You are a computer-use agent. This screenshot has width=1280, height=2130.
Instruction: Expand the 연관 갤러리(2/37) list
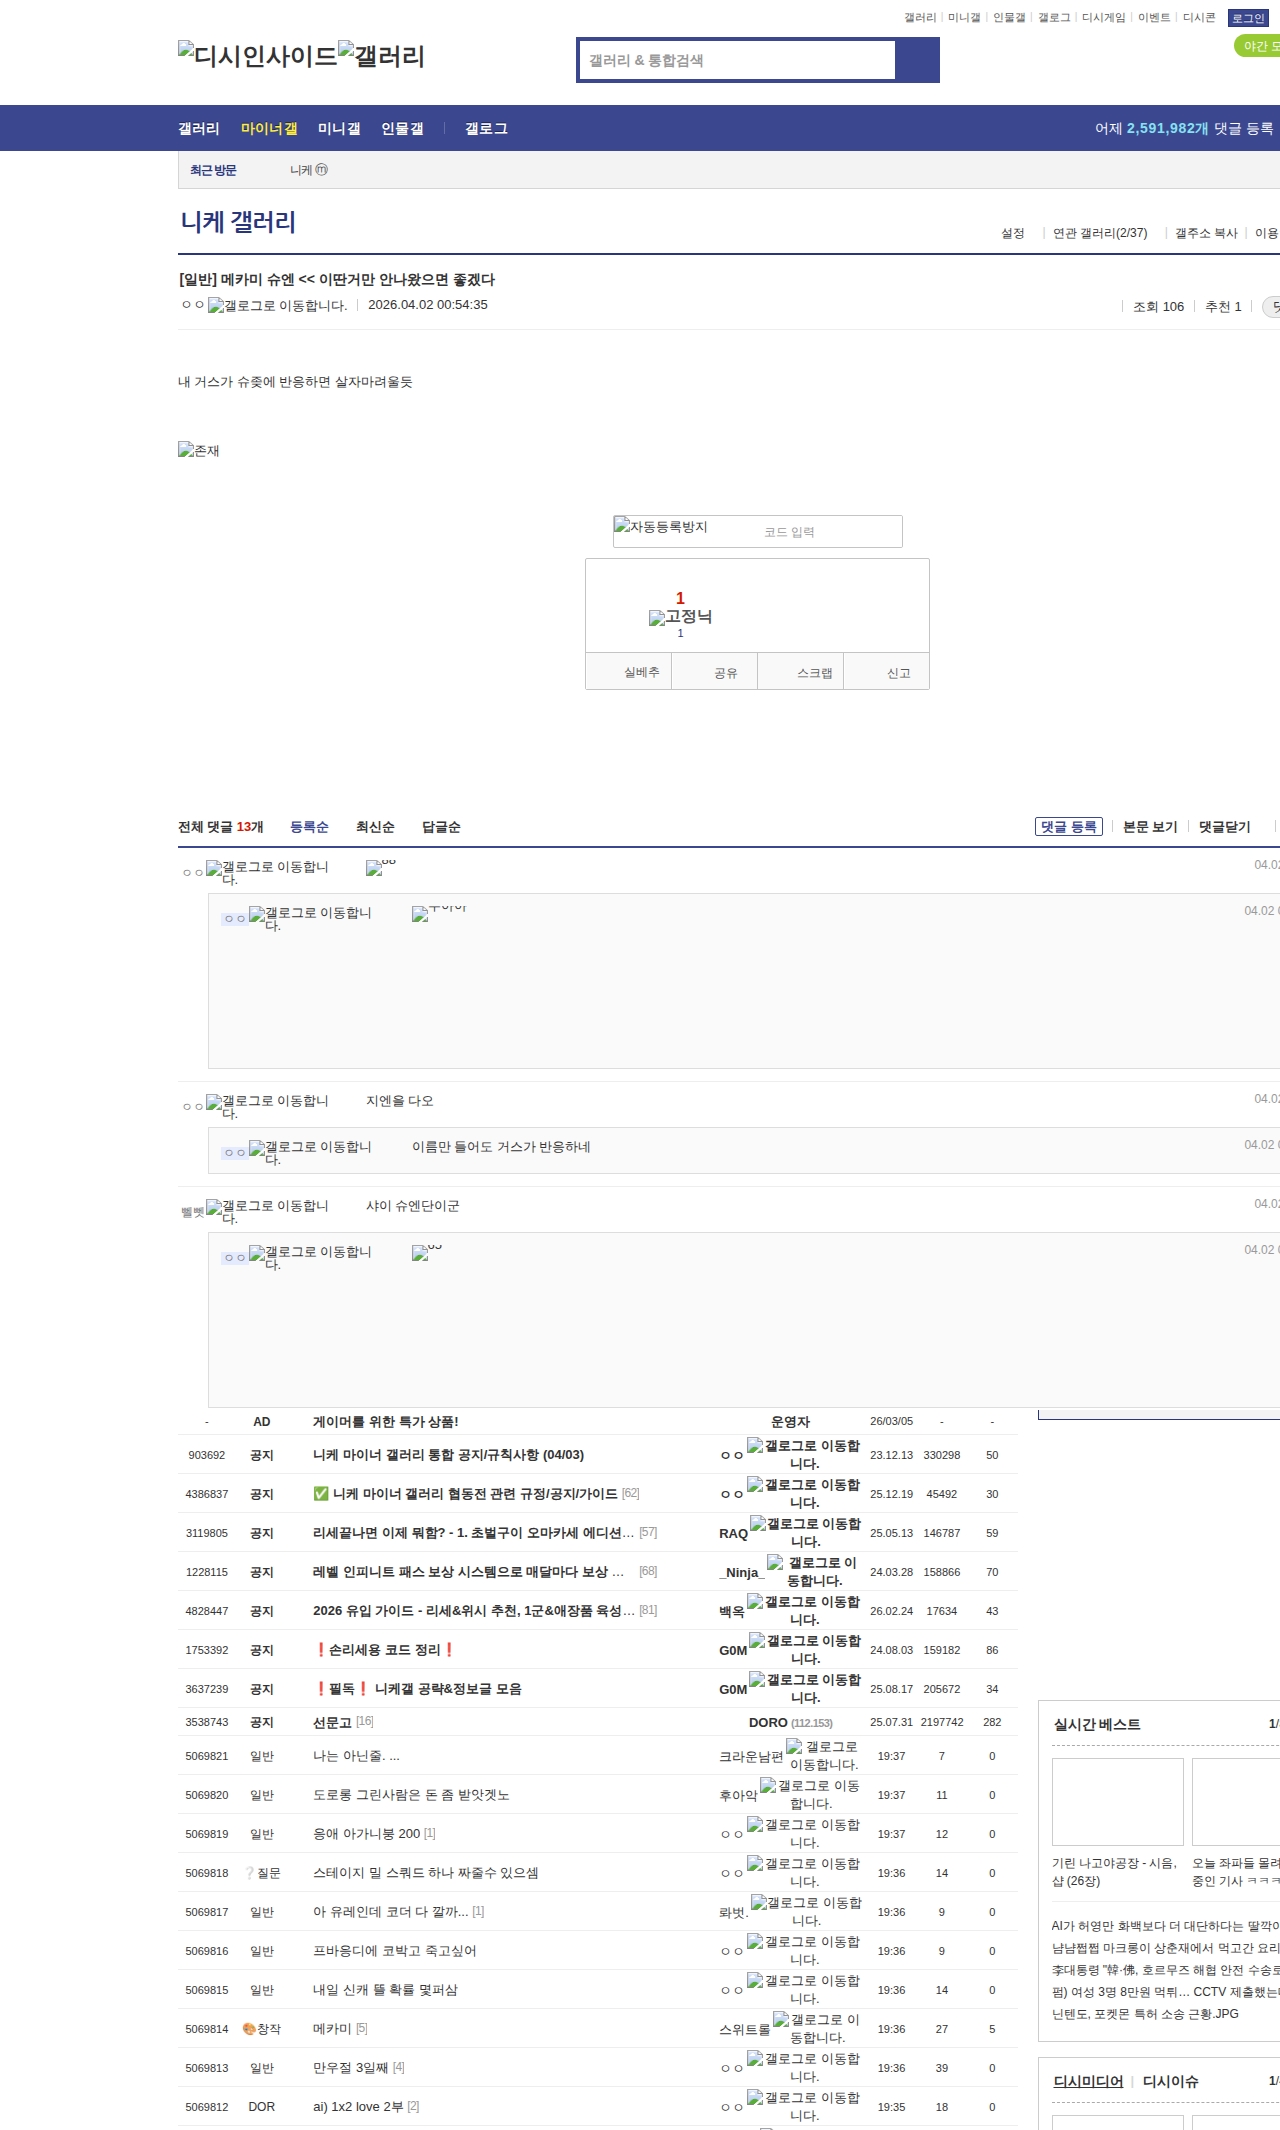click(x=1099, y=233)
